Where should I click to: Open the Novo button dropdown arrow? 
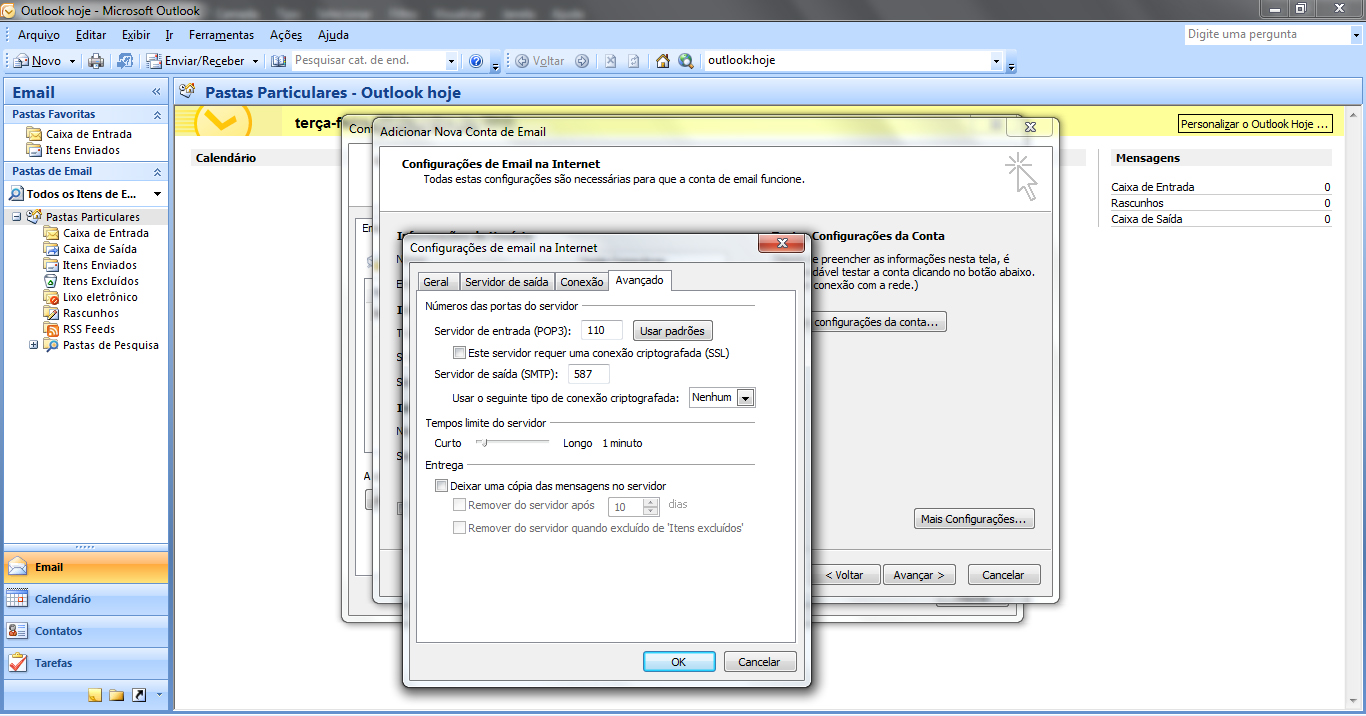[x=72, y=62]
